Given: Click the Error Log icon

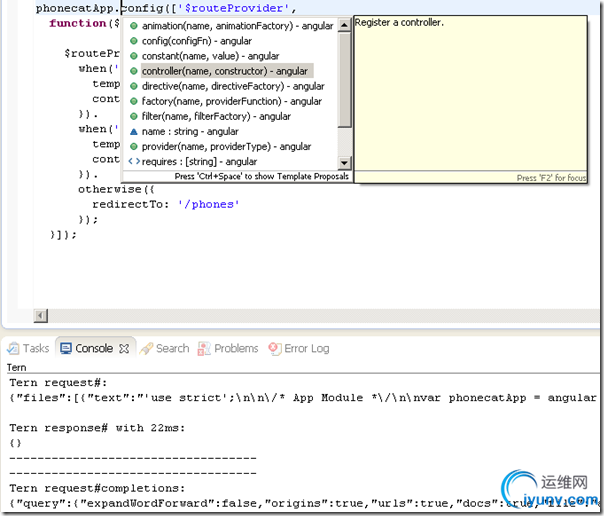Looking at the screenshot, I should [x=275, y=348].
